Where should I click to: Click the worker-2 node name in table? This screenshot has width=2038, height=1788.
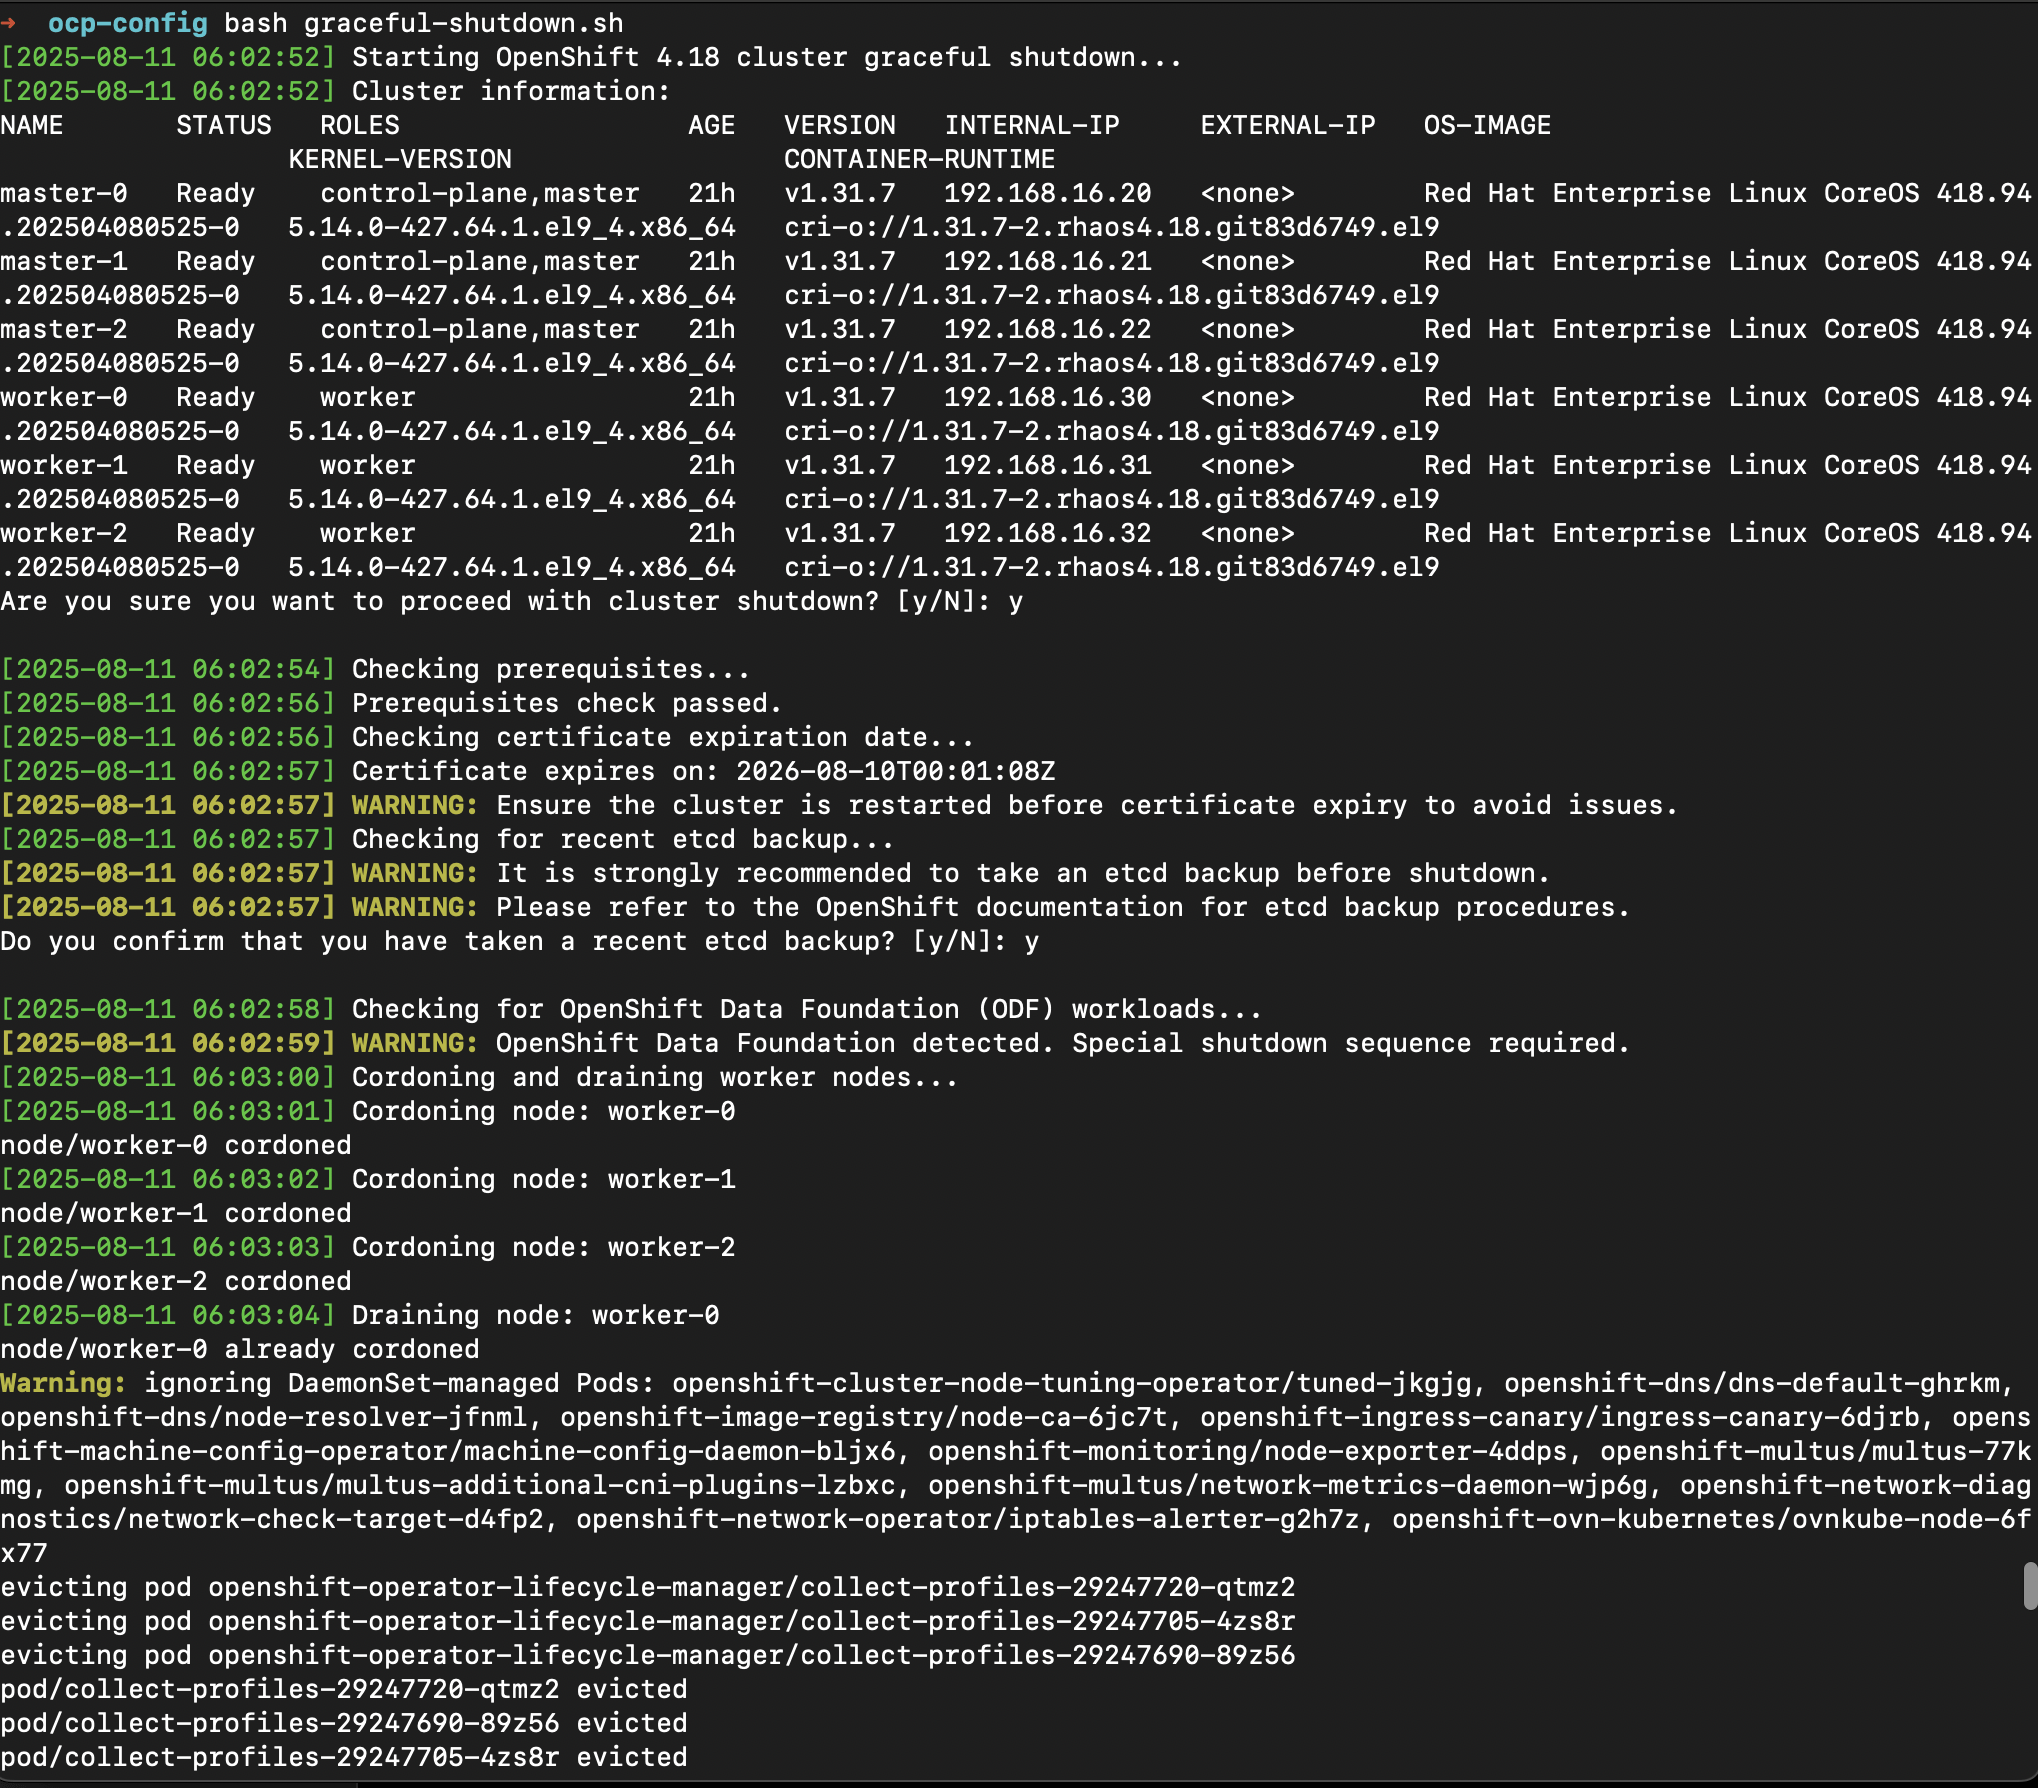pos(64,533)
